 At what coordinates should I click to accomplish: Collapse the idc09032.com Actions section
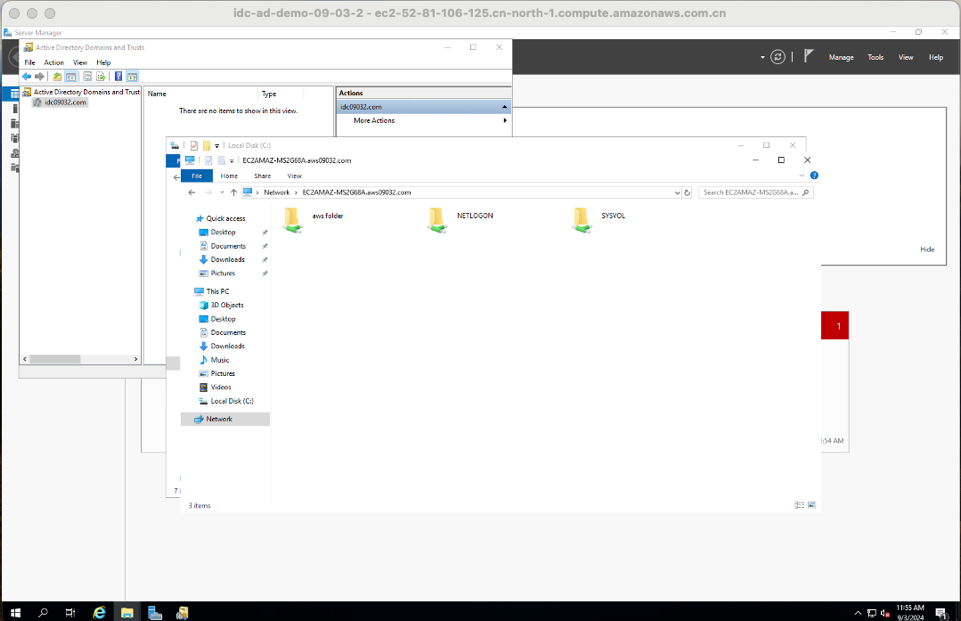(x=504, y=106)
